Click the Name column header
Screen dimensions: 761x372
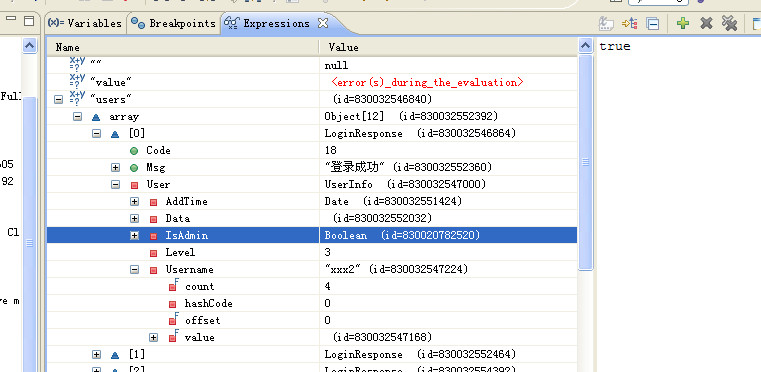tap(182, 47)
